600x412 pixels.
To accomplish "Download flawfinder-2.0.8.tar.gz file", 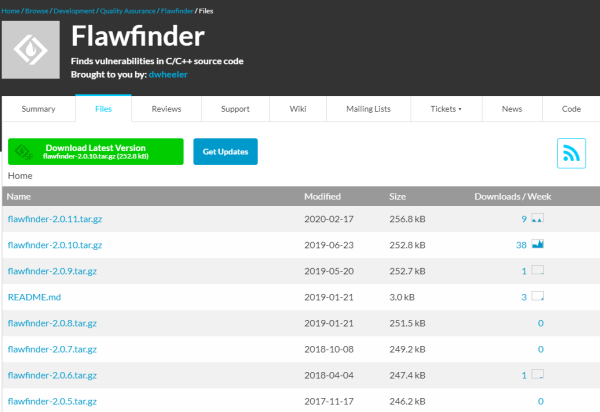I will click(x=52, y=323).
